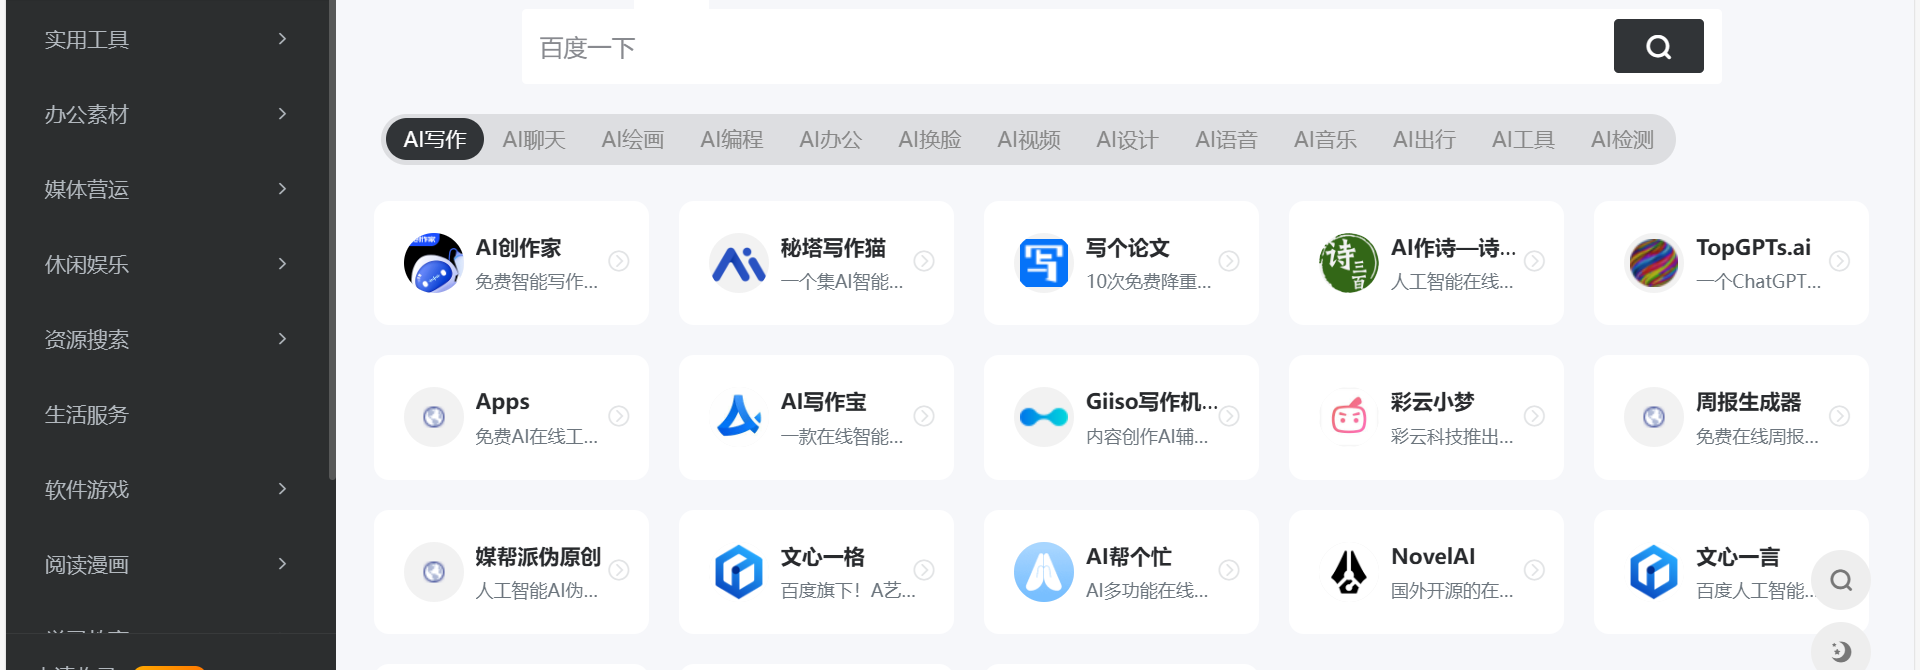Click the 文心一格 hexagon icon
The image size is (1920, 670).
(x=739, y=572)
